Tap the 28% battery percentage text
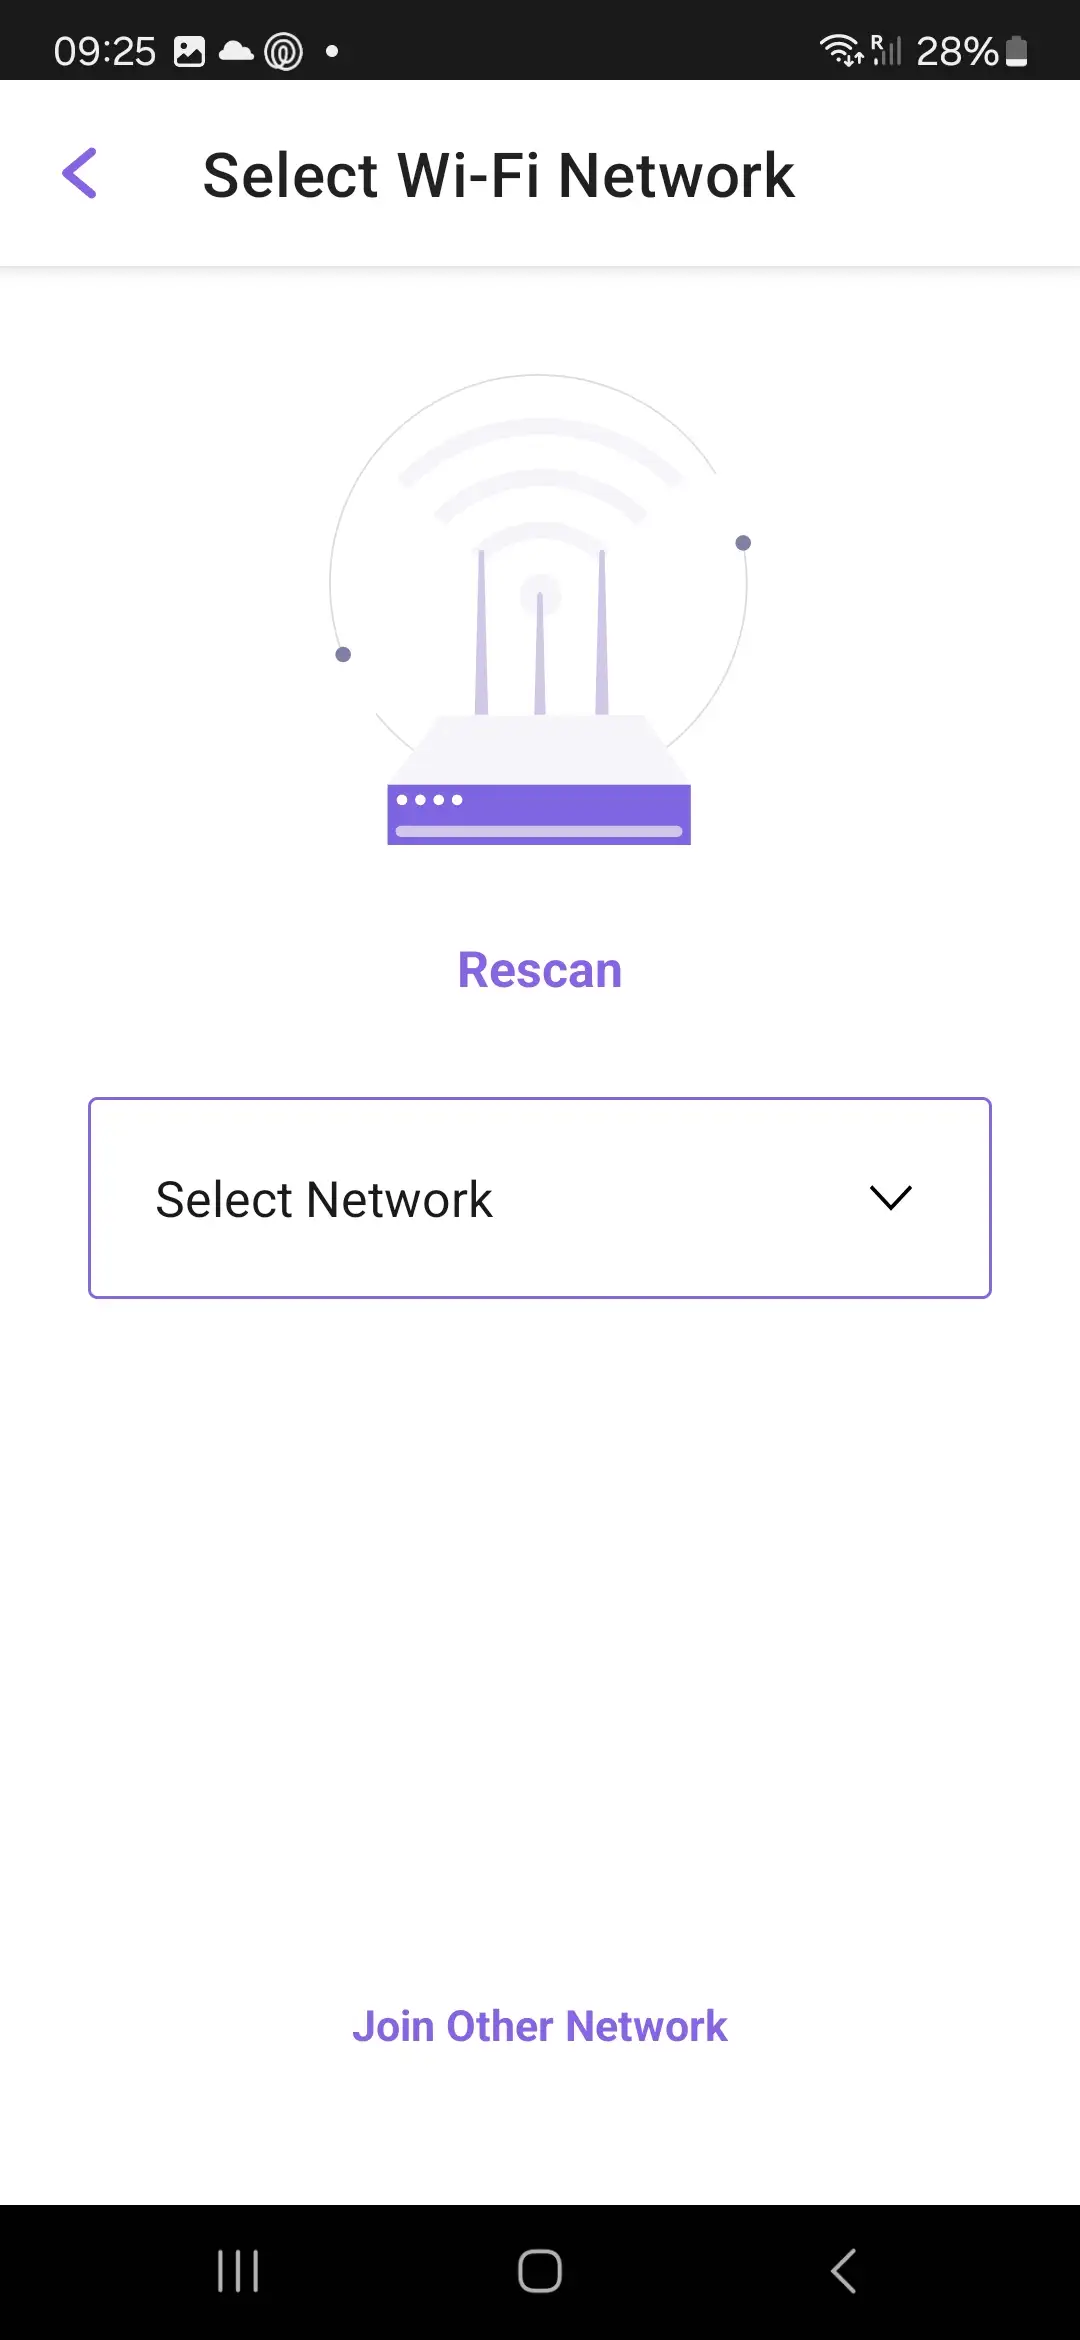This screenshot has width=1080, height=2340. pos(956,51)
